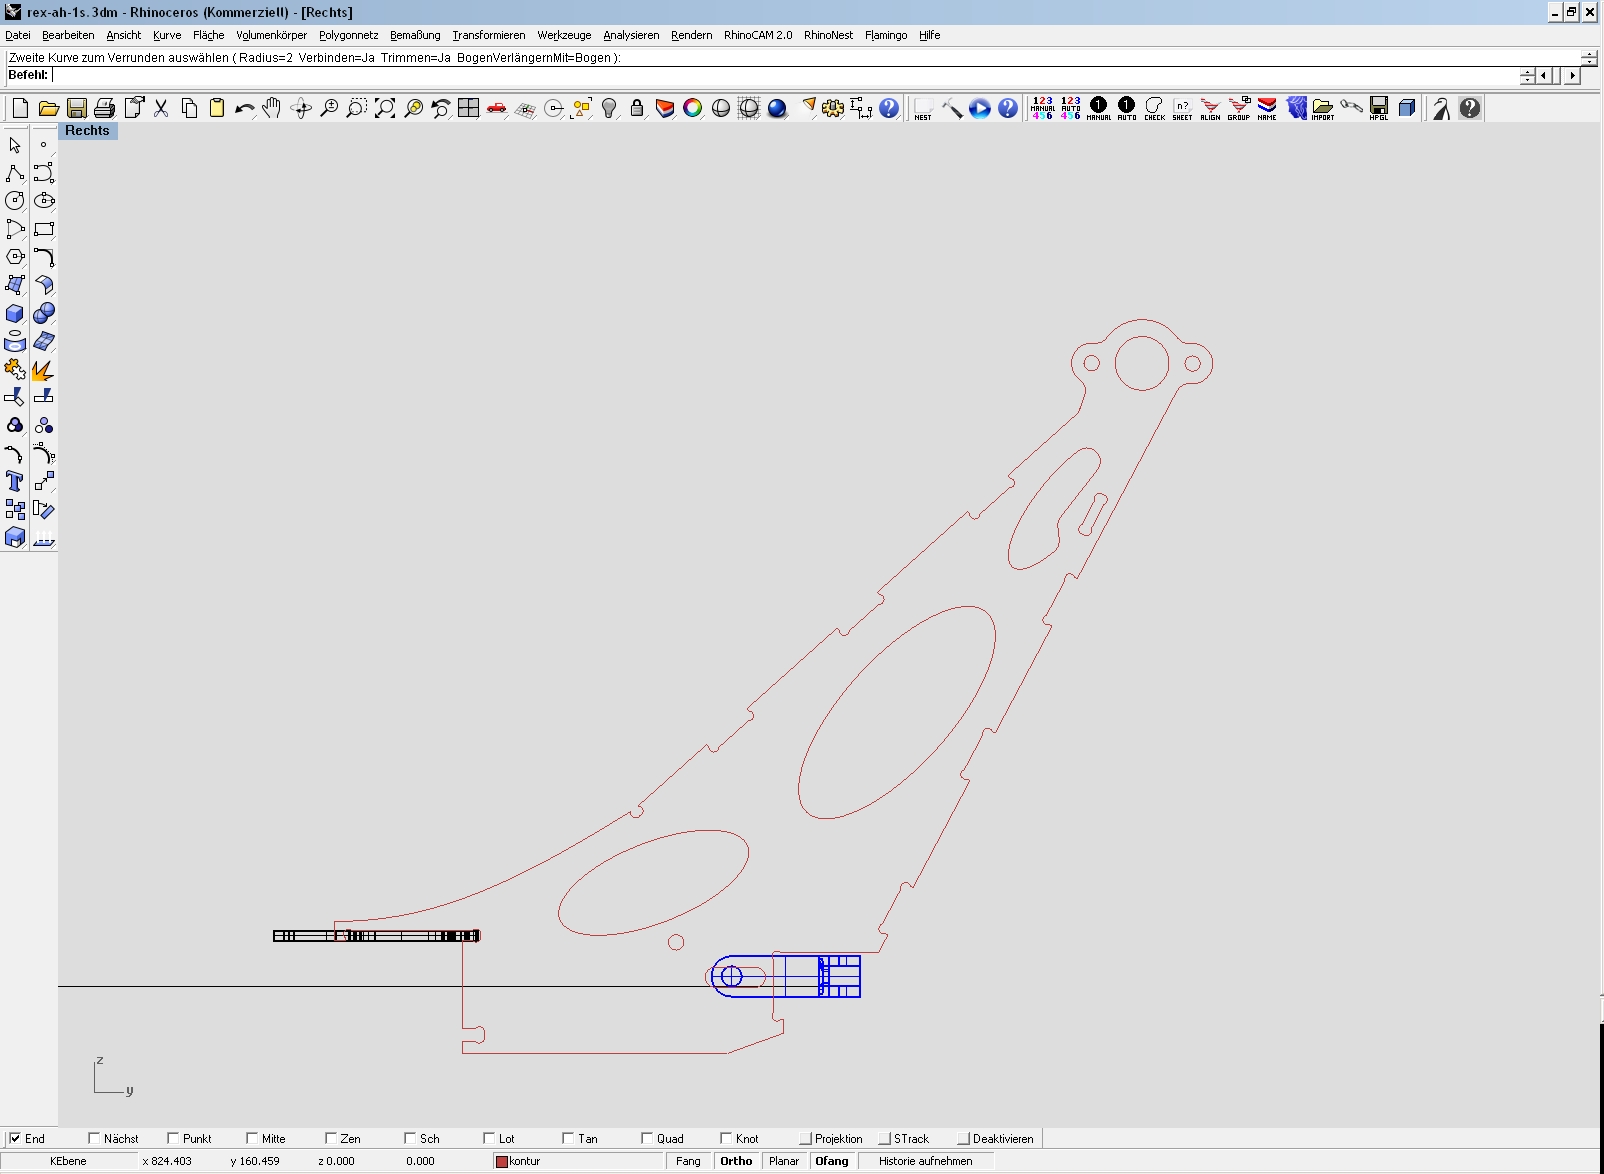Screen dimensions: 1604x1174
Task: Click the Zoom Extents icon
Action: click(x=385, y=108)
